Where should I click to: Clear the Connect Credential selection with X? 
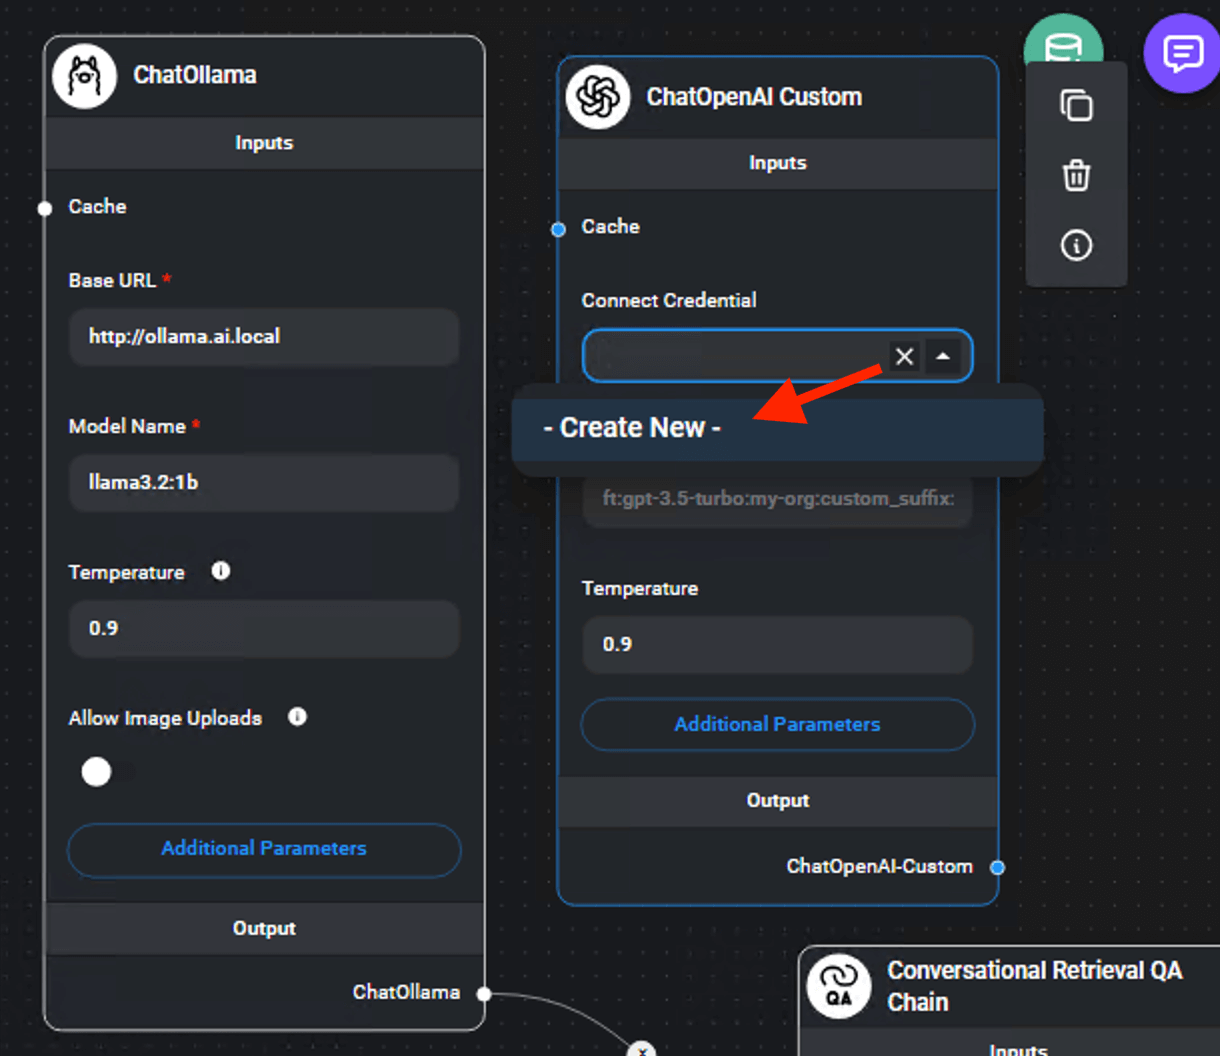(904, 356)
